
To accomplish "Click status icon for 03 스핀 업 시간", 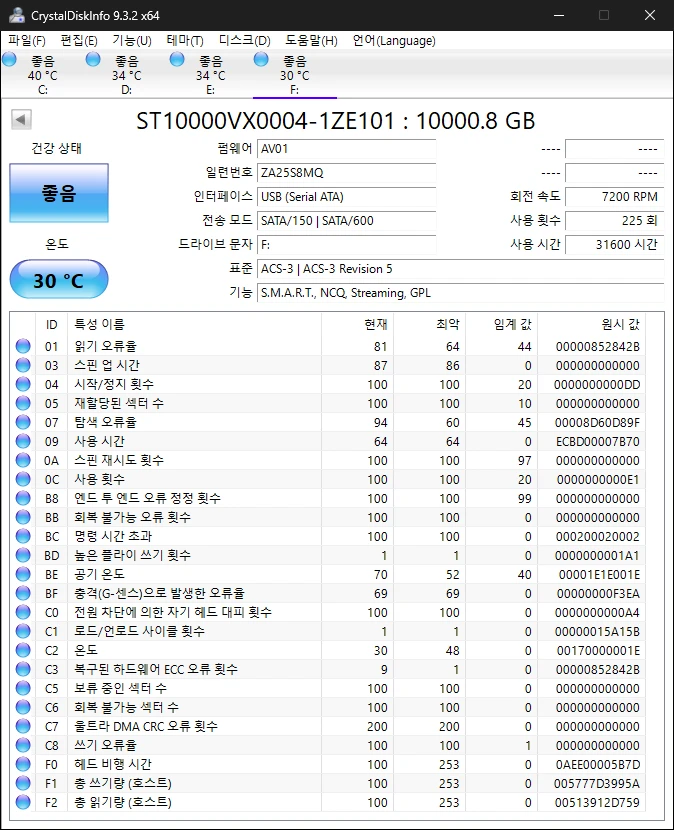I will click(x=23, y=365).
